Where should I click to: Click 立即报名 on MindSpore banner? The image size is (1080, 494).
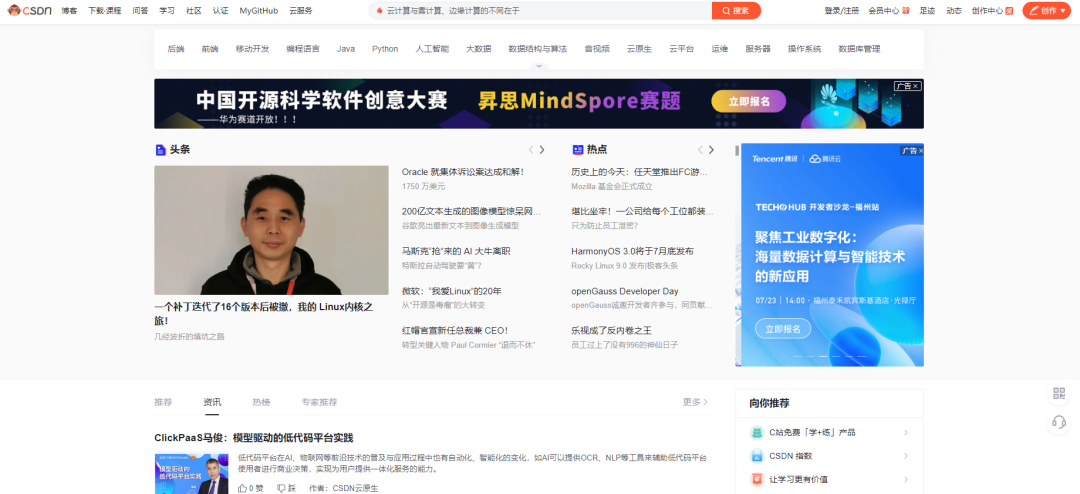tap(749, 102)
